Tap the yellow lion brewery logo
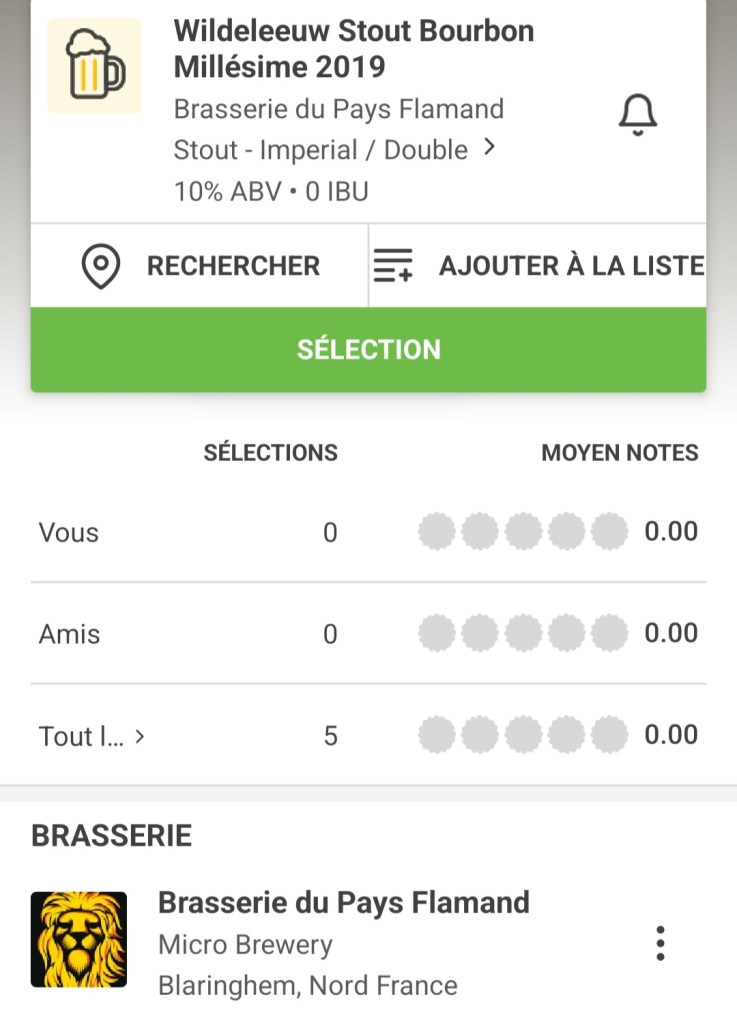Viewport: 737px width, 1023px height. (79, 940)
